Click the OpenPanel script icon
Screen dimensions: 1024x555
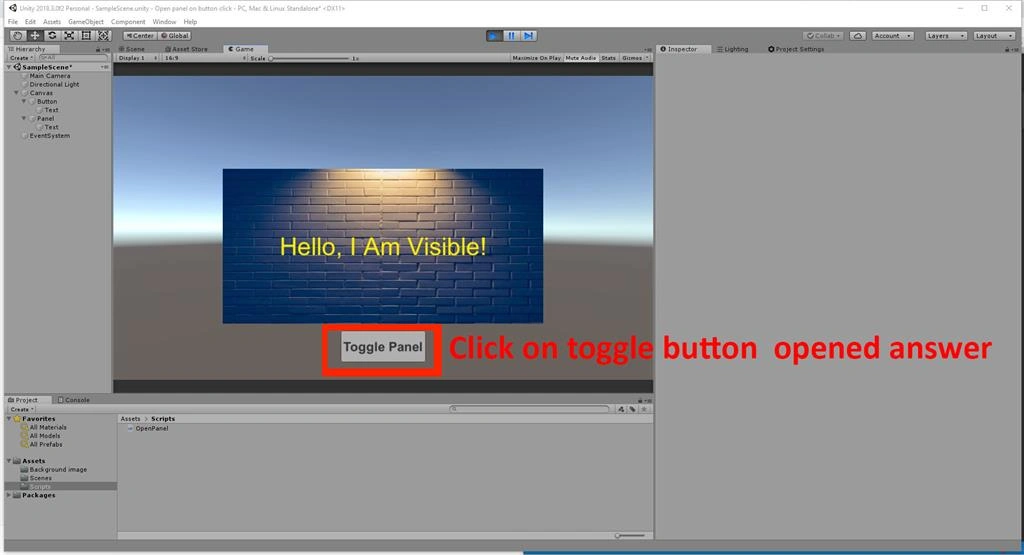click(130, 428)
